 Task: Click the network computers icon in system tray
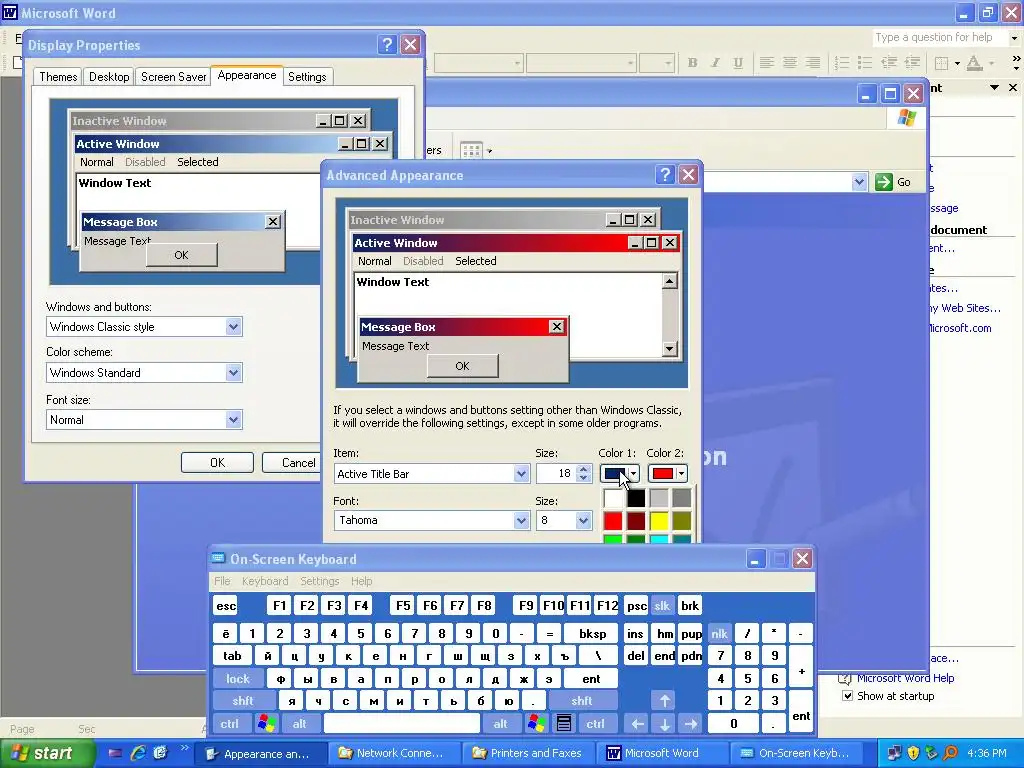tap(895, 753)
